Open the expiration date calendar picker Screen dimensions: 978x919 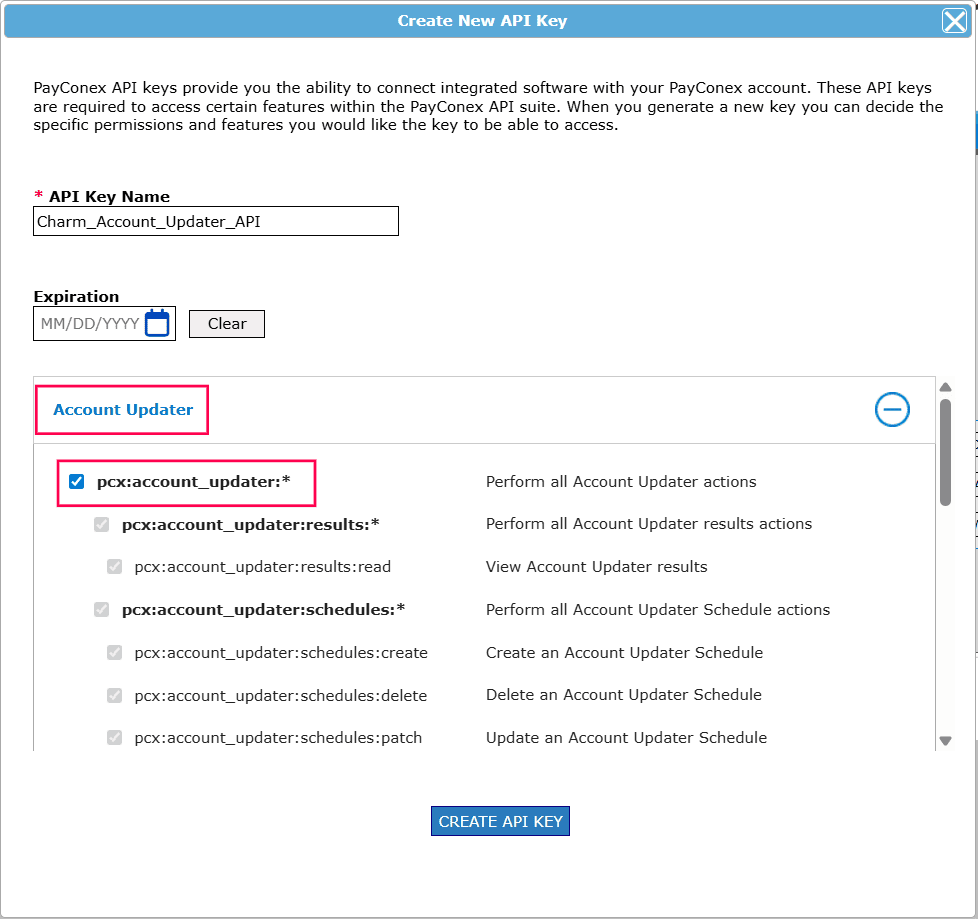[158, 322]
